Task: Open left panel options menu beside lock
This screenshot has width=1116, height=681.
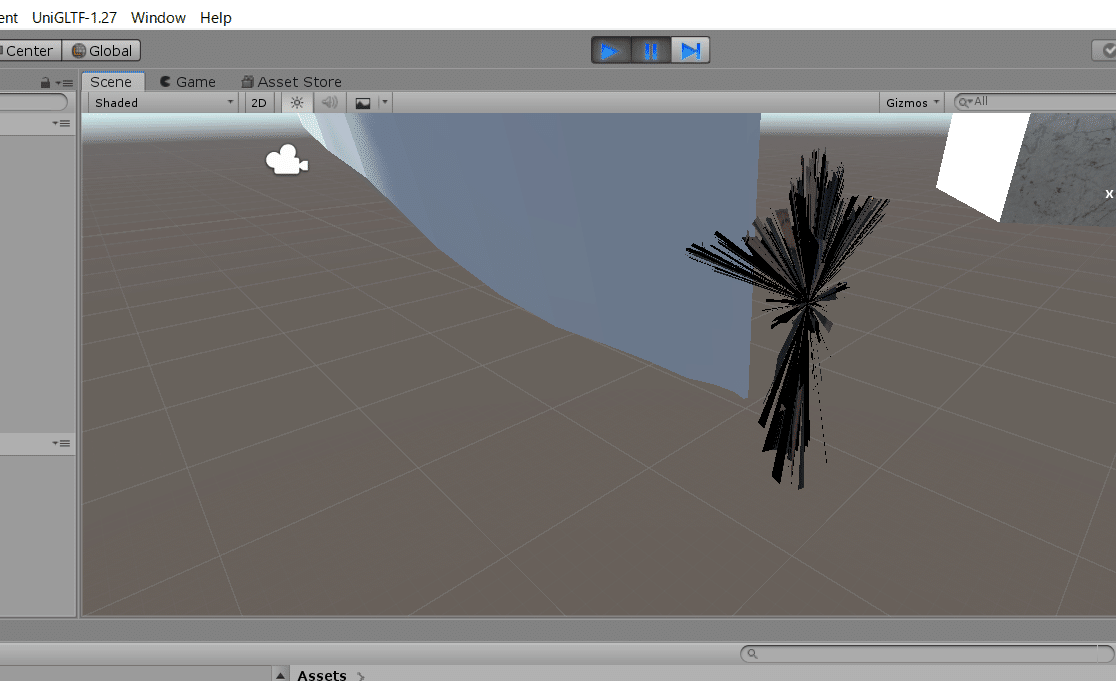Action: click(64, 83)
